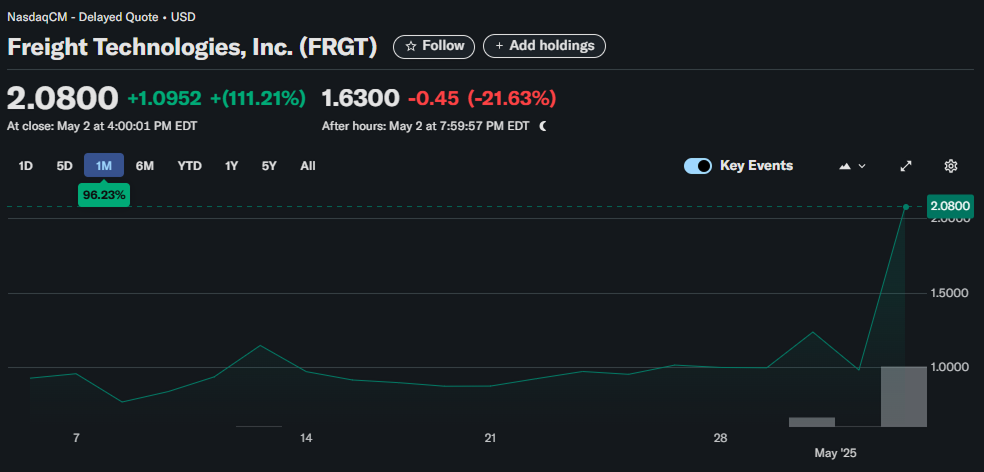Click the 96.23% return badge

(104, 195)
